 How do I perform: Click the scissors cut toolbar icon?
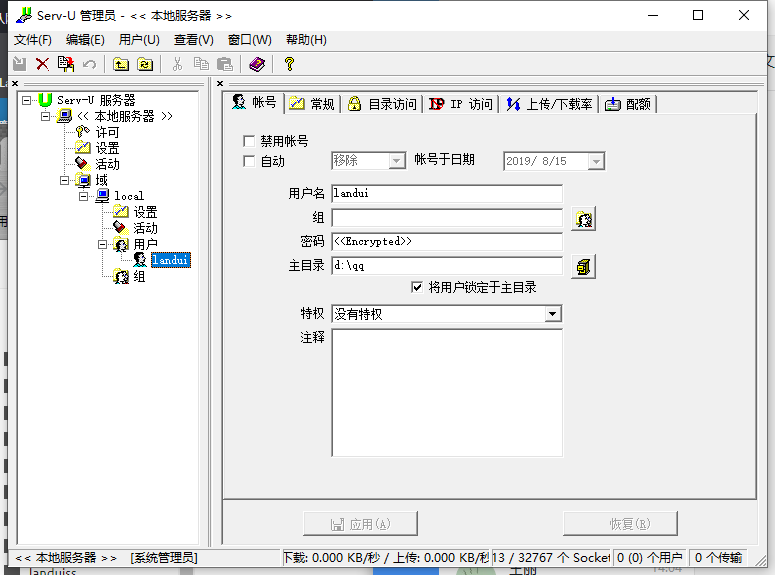(x=177, y=64)
